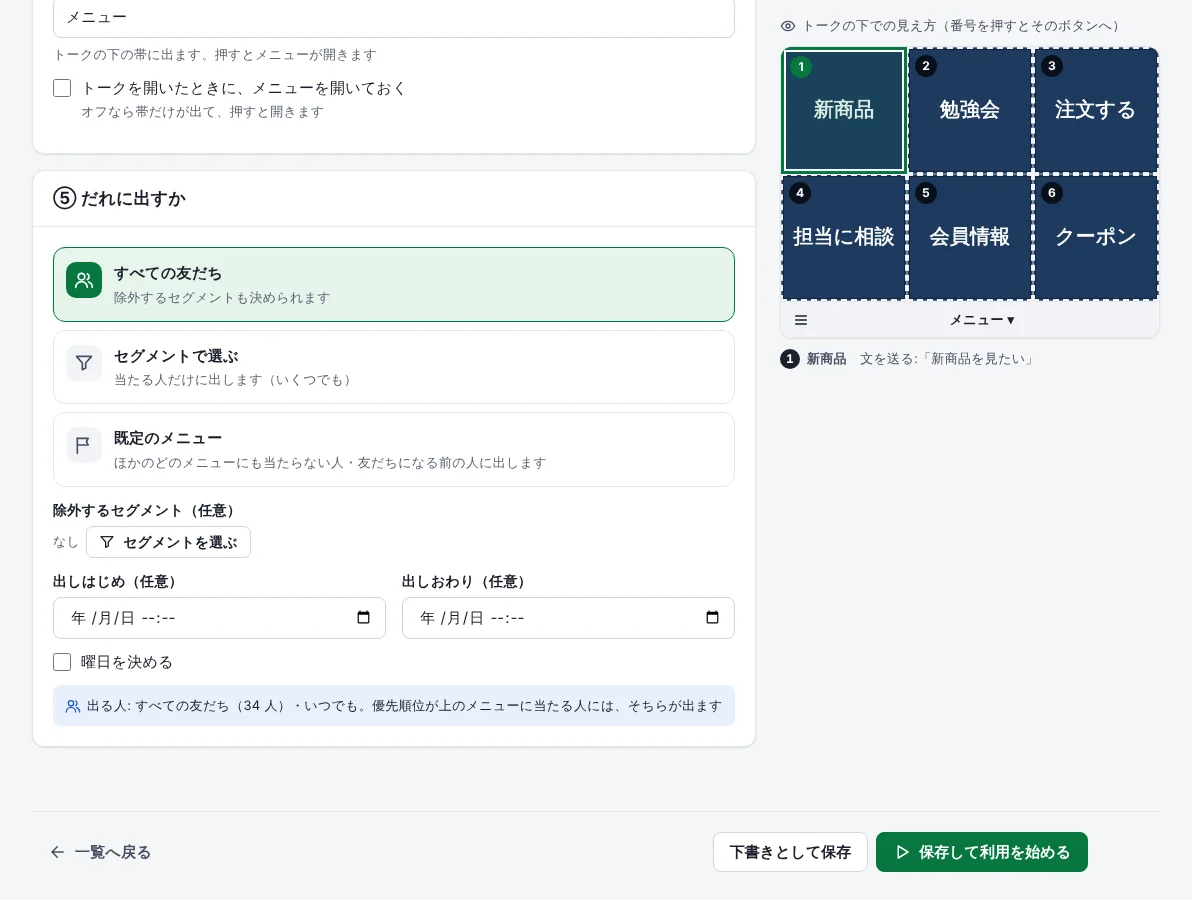Click number badge 3 on 注文する tile
Viewport: 1192px width, 900px height.
[1051, 65]
